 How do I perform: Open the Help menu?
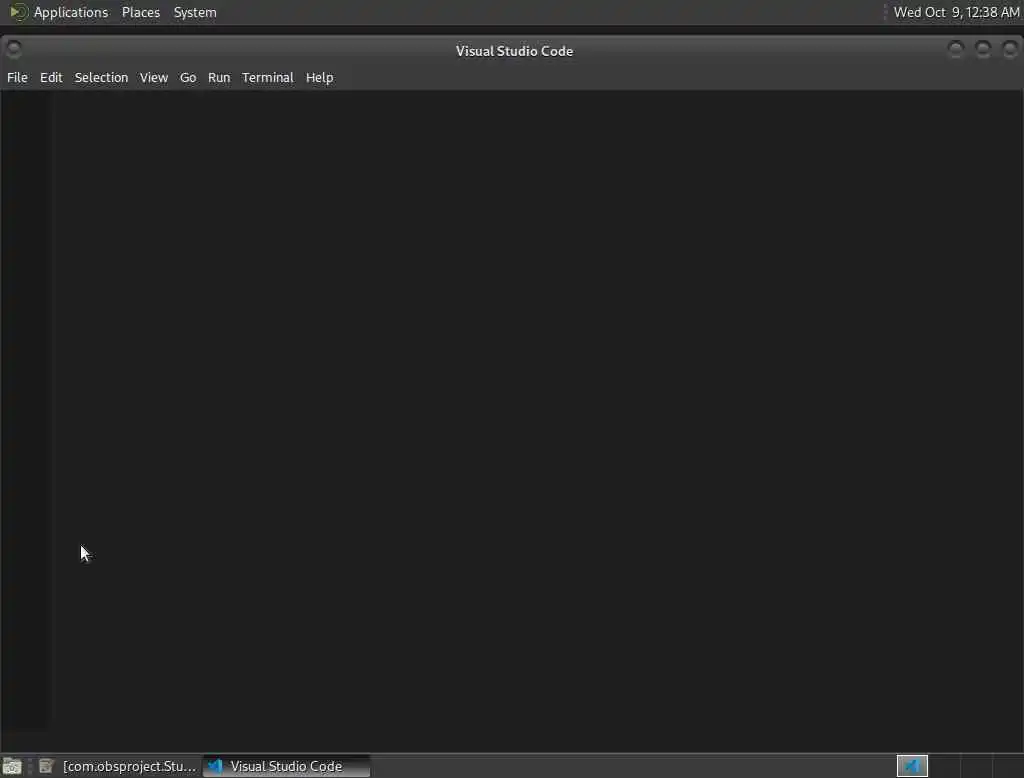[x=319, y=77]
